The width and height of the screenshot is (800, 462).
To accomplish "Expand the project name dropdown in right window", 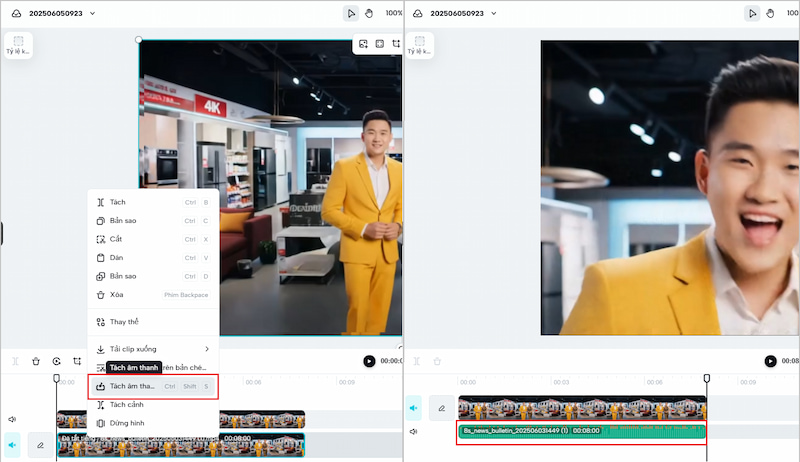I will pyautogui.click(x=493, y=13).
